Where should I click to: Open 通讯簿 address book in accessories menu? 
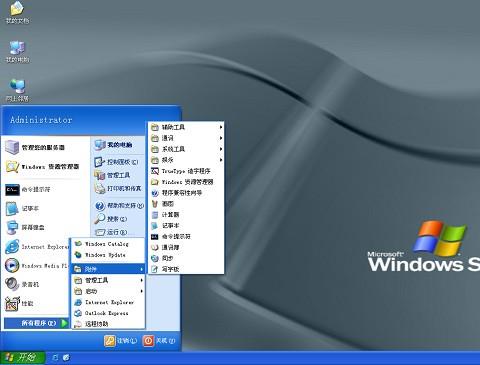click(x=186, y=247)
